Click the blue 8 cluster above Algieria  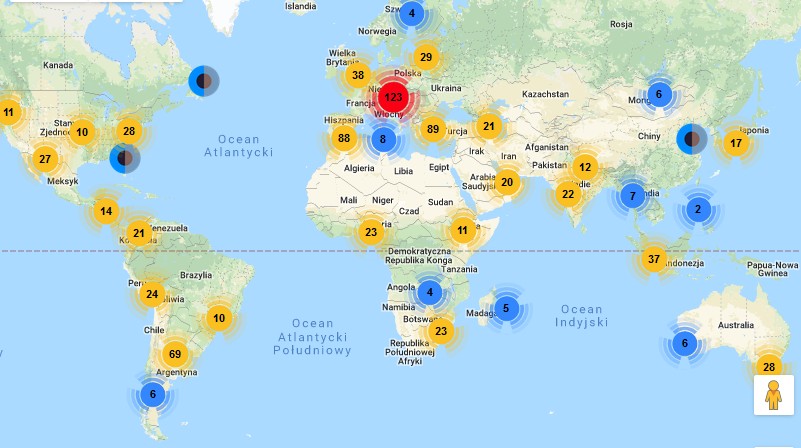381,139
